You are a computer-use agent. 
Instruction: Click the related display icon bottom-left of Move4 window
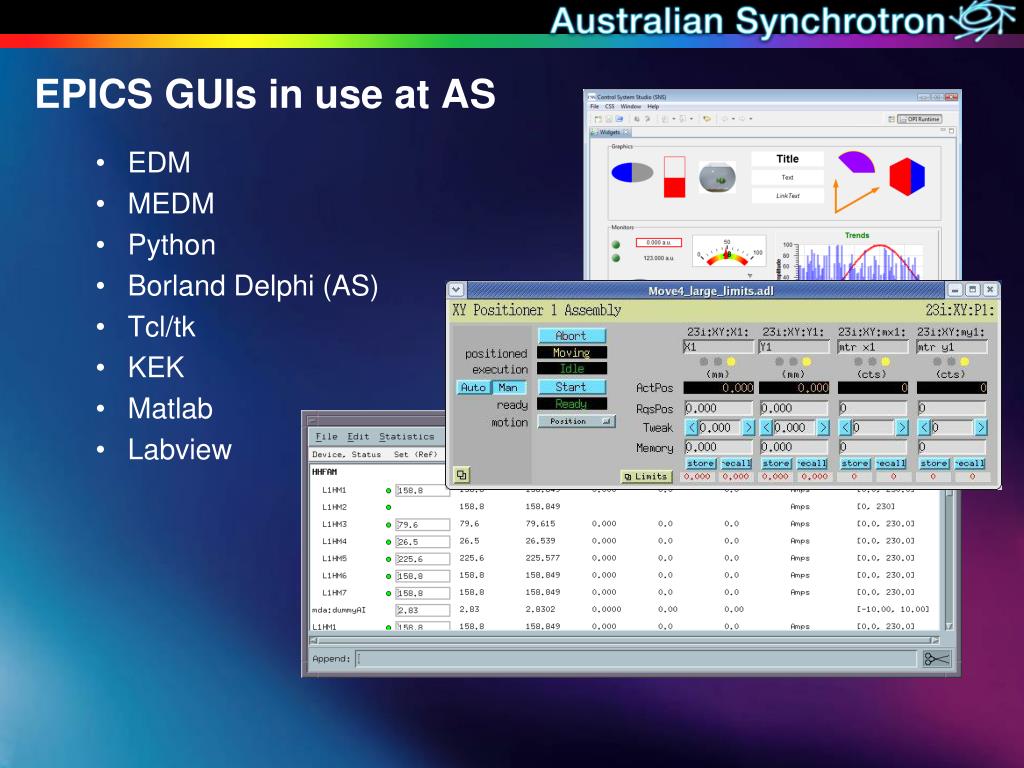462,475
